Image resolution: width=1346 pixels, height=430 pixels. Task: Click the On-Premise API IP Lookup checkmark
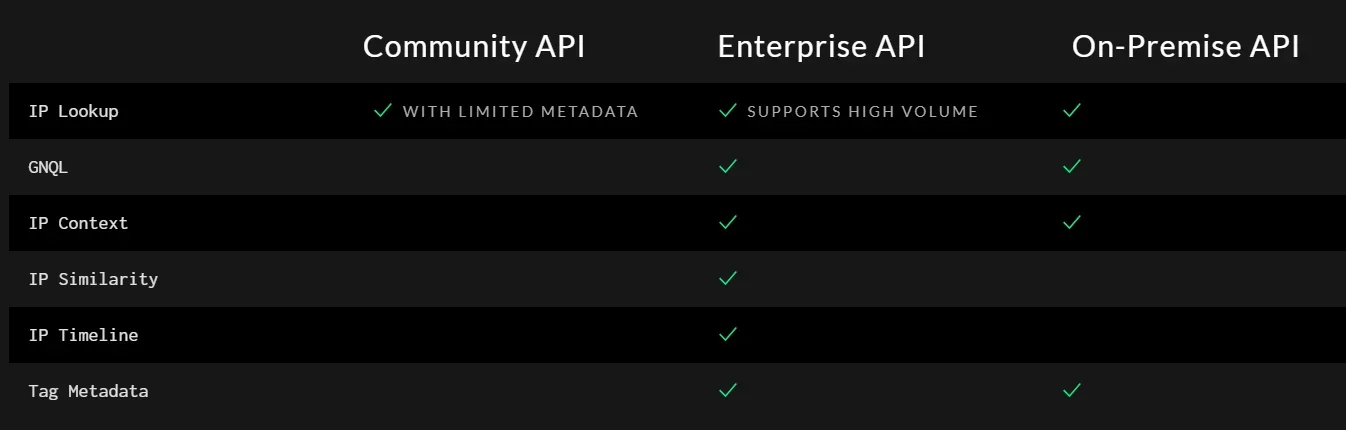point(1072,111)
